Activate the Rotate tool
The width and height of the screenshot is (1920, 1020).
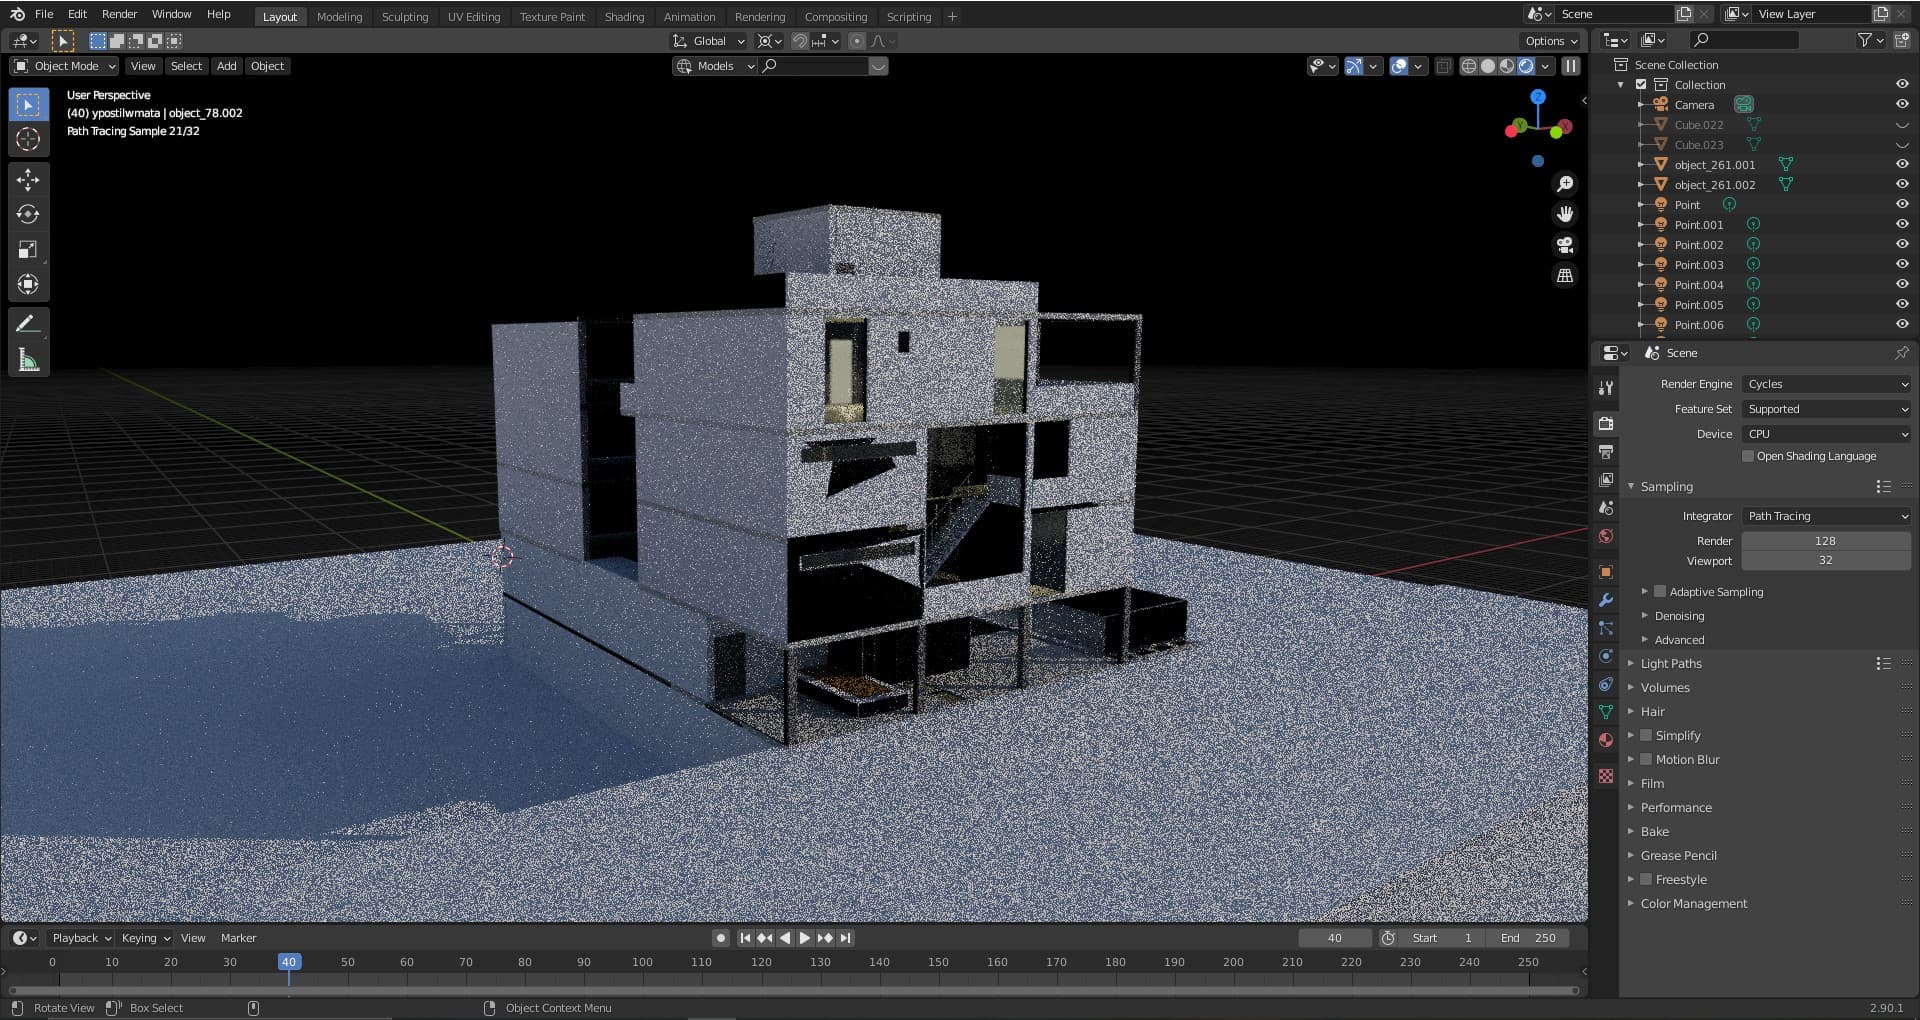28,214
